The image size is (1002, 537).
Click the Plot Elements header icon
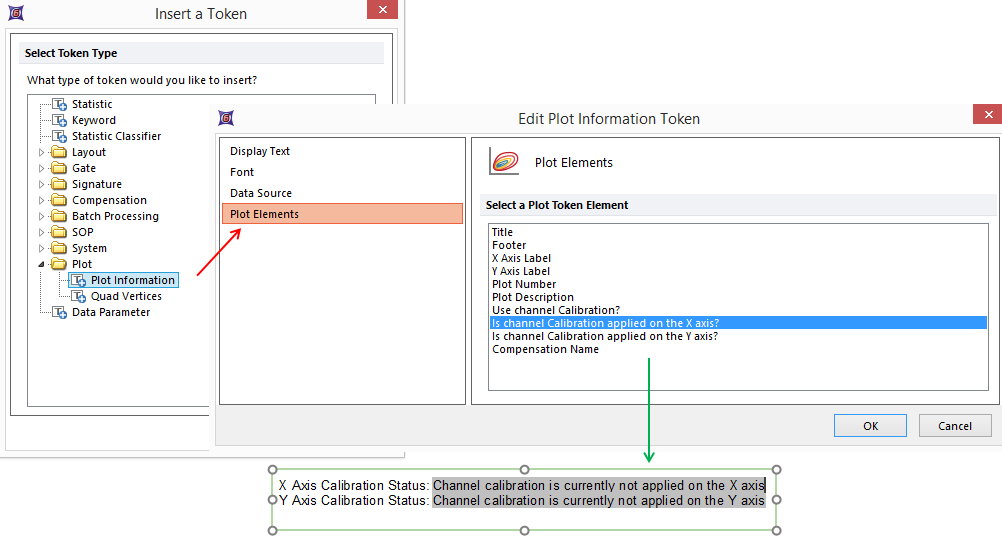point(504,162)
